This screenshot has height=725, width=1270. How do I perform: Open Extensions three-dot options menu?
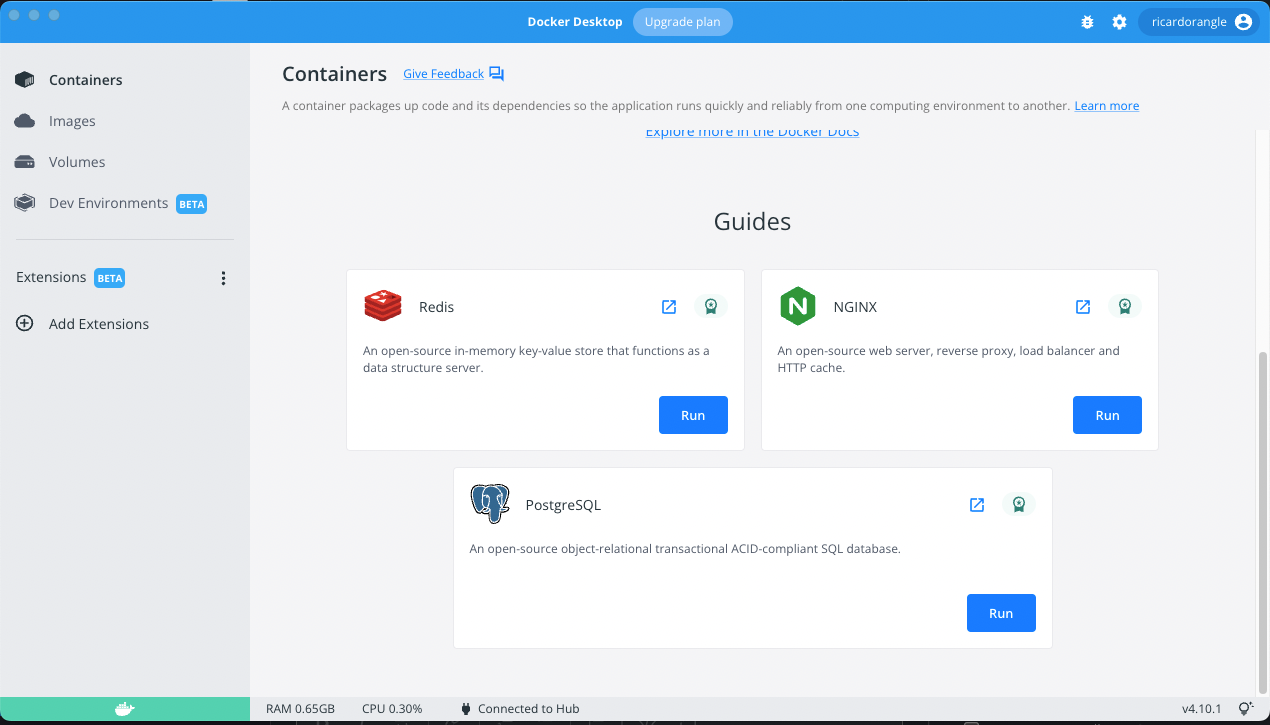[x=223, y=278]
